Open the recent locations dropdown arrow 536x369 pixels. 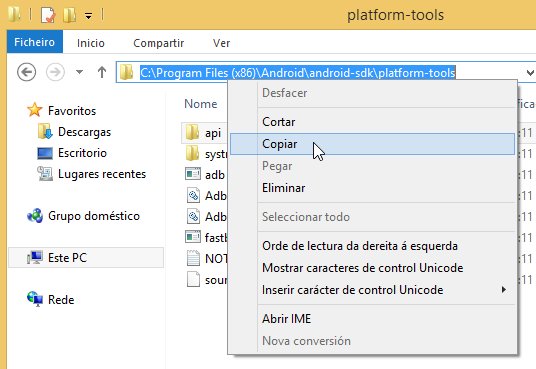[79, 72]
